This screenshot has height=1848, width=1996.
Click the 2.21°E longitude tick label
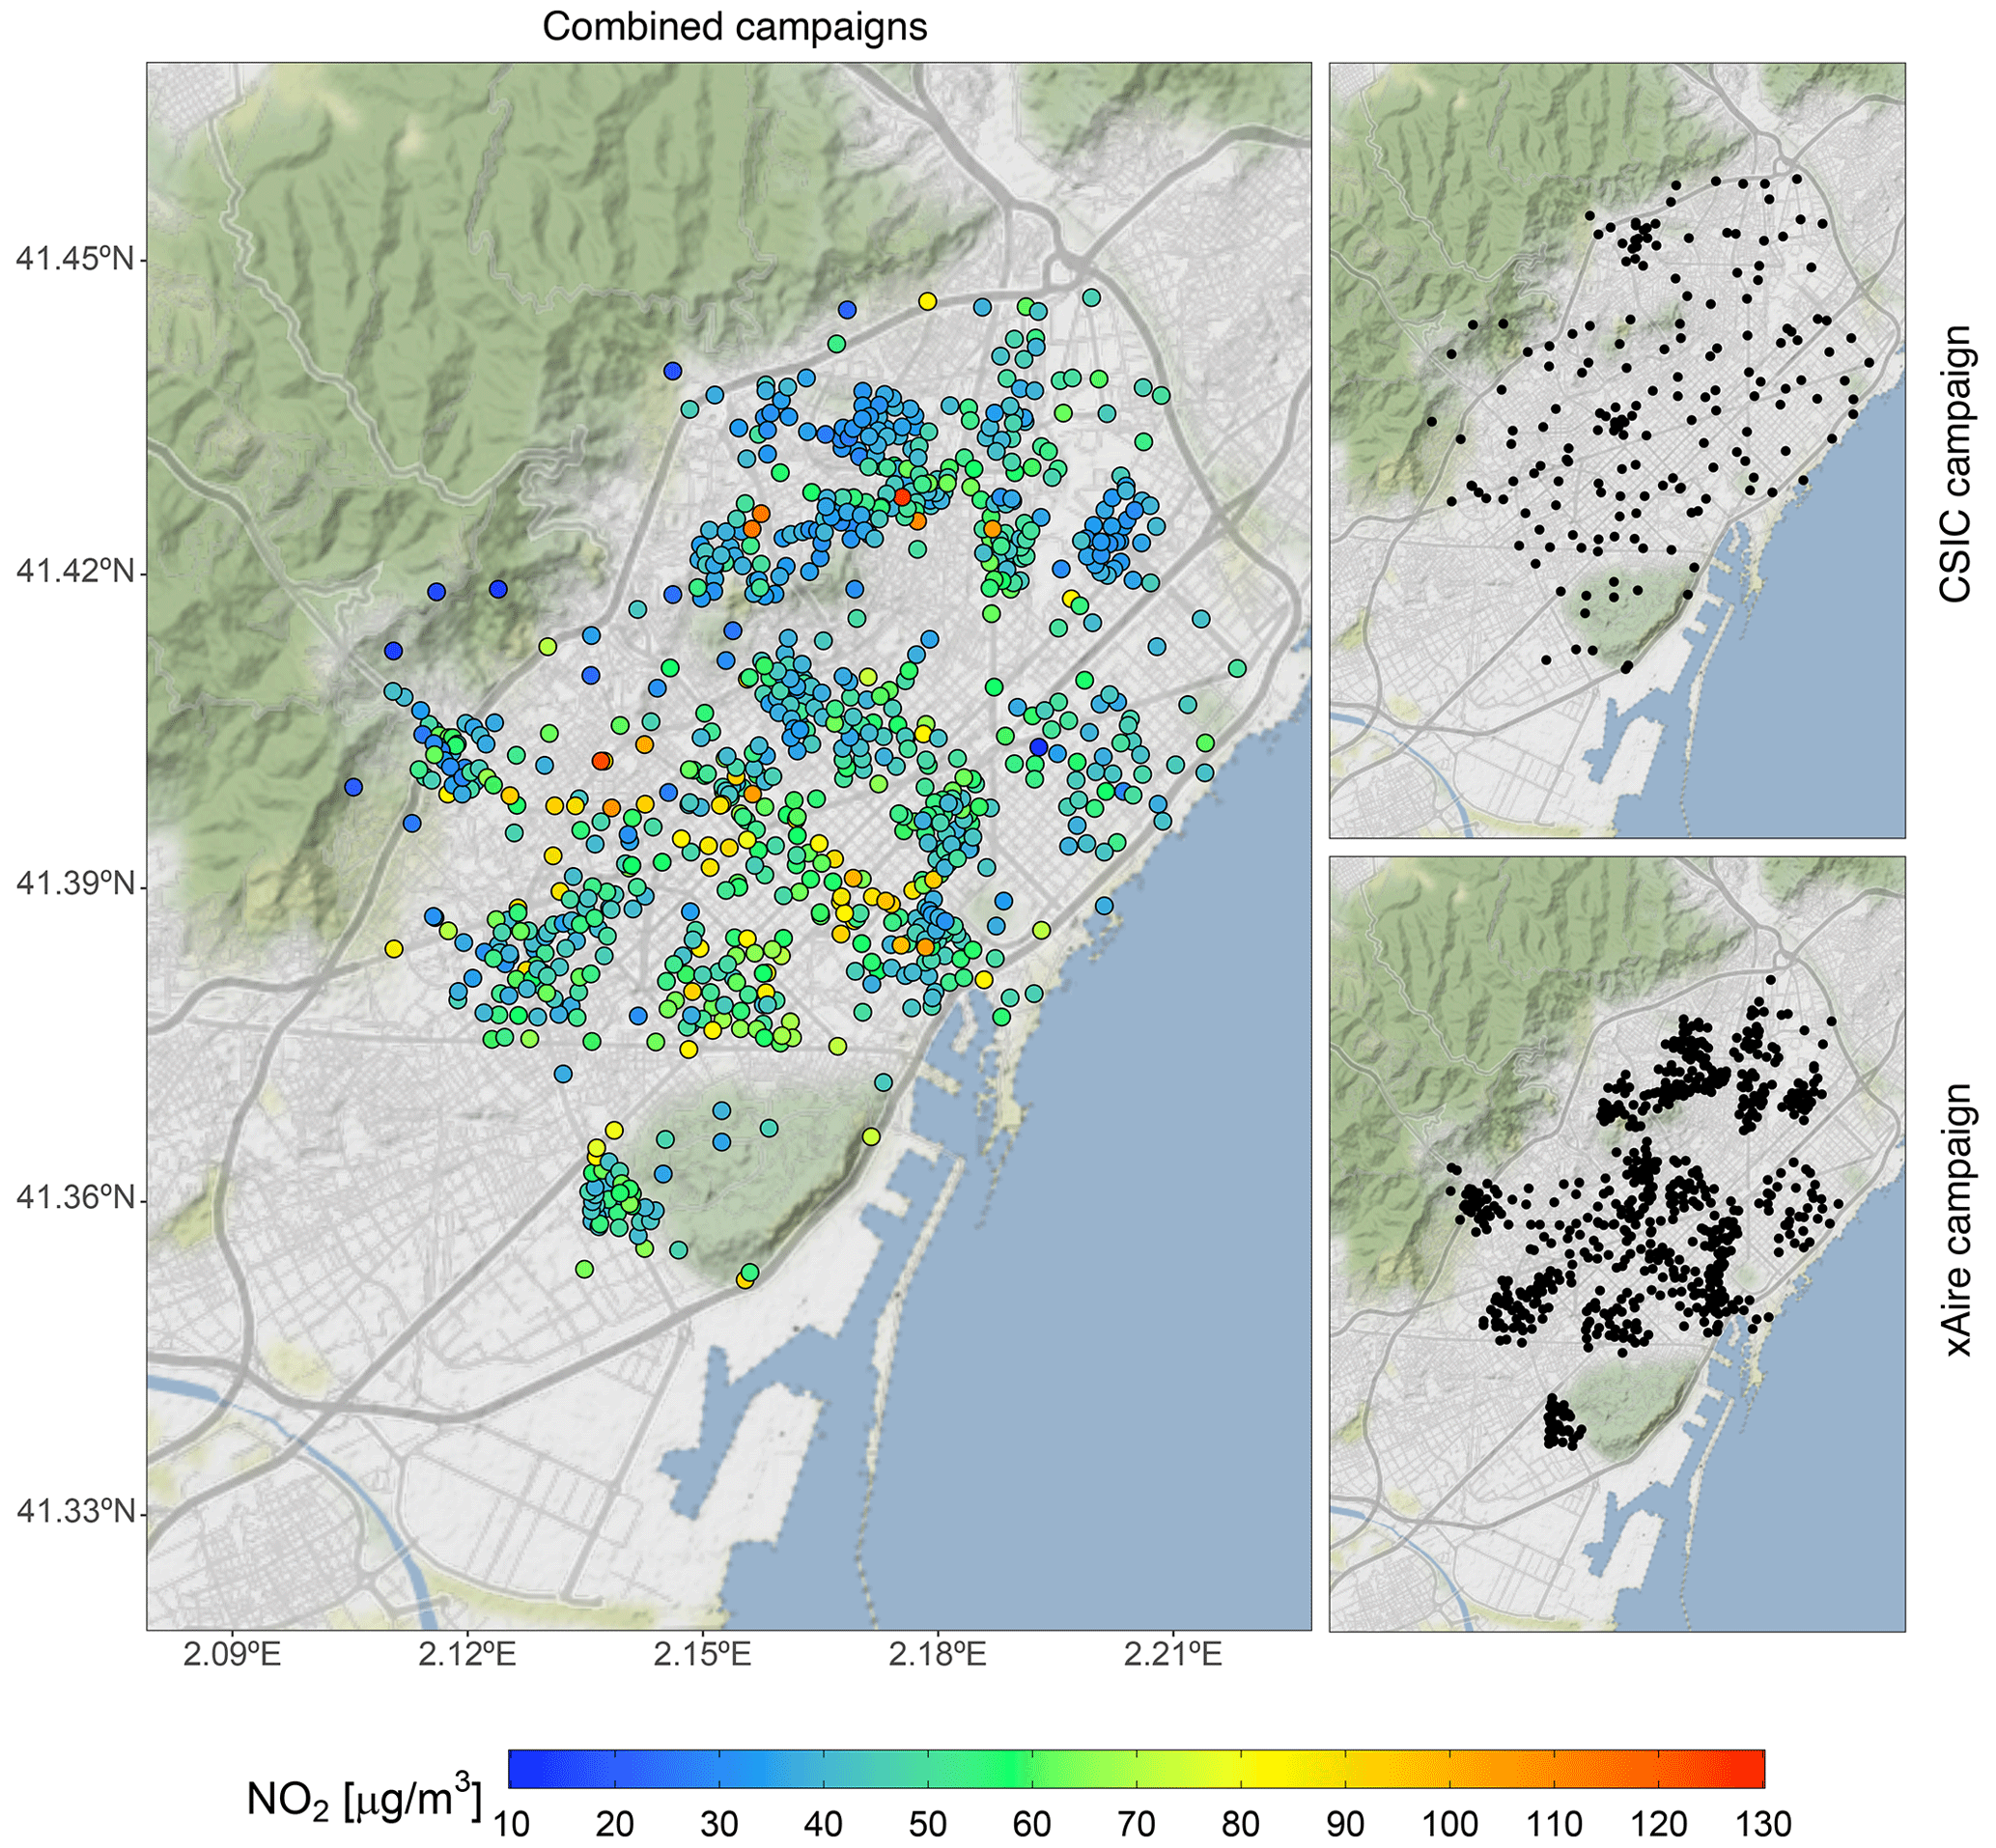[1173, 1655]
